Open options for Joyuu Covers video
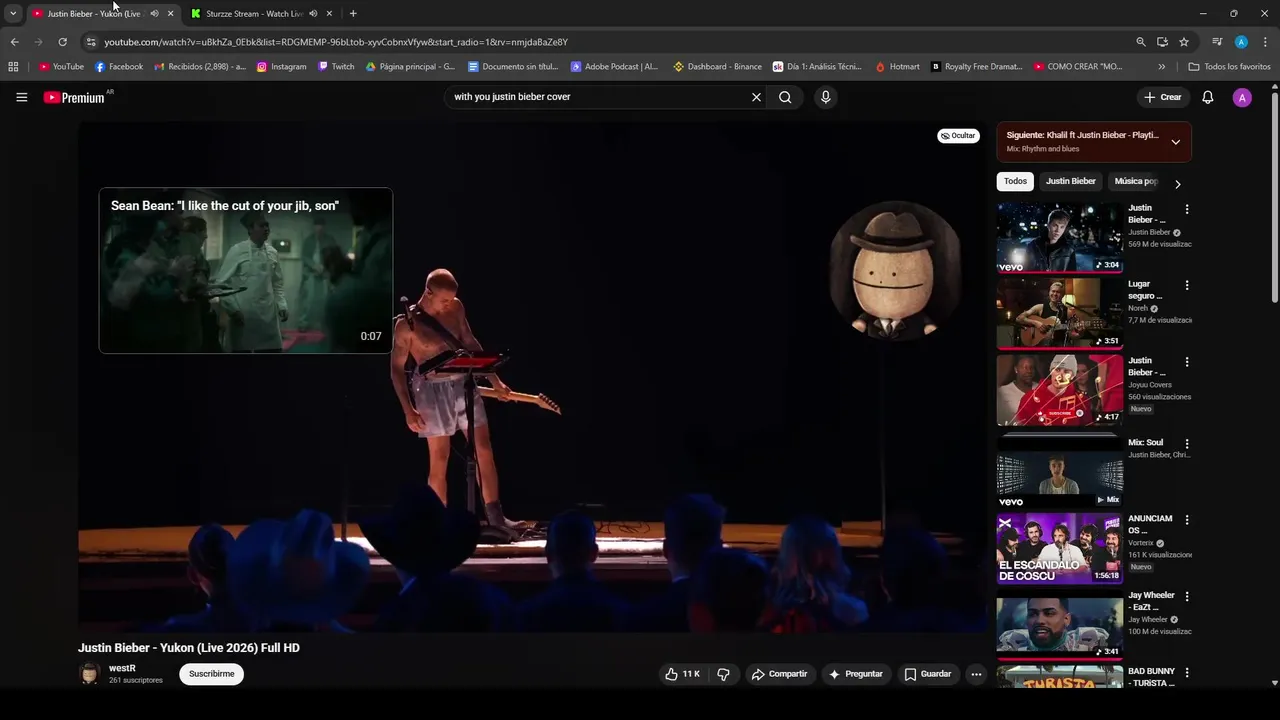 coord(1187,362)
